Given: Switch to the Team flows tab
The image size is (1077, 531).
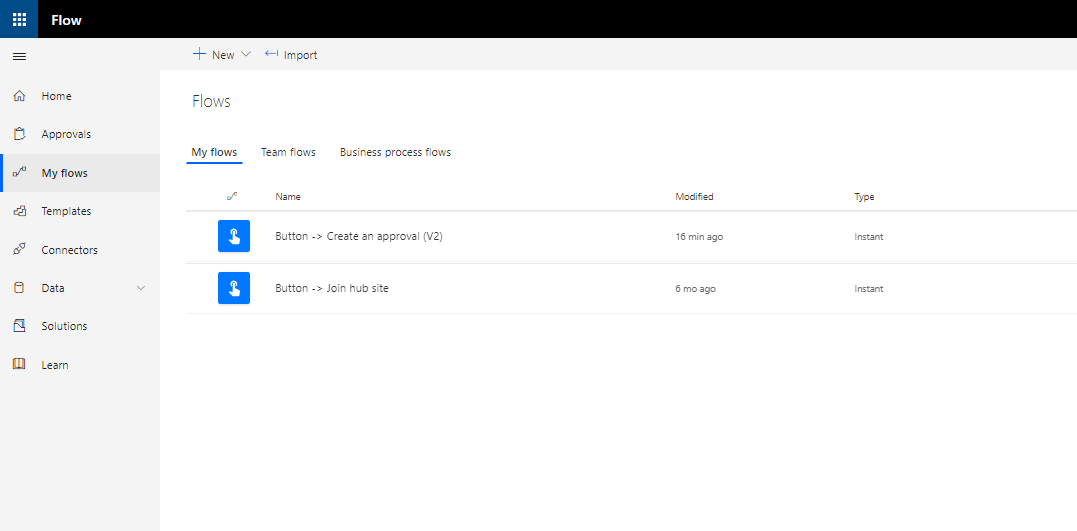Looking at the screenshot, I should [288, 152].
